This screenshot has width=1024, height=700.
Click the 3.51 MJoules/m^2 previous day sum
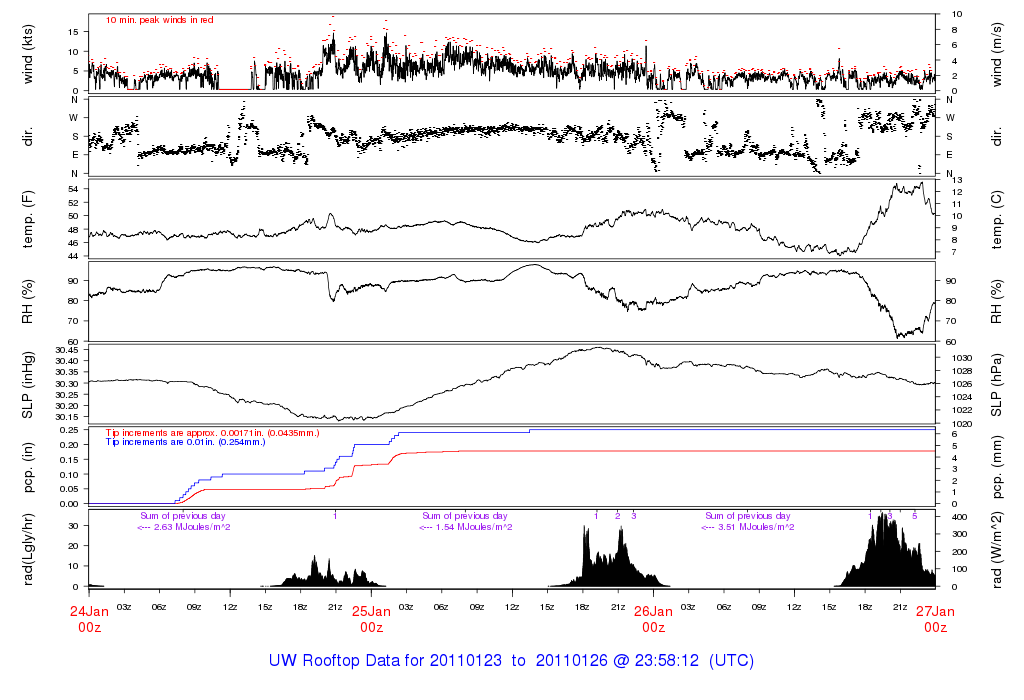(748, 527)
